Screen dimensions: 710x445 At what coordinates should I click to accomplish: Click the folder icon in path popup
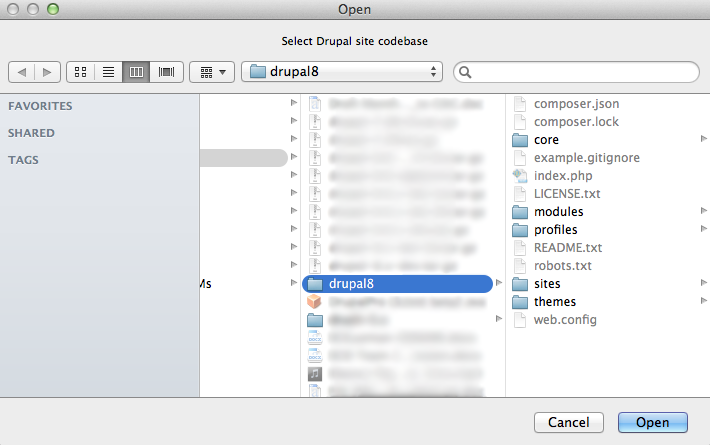pos(258,72)
